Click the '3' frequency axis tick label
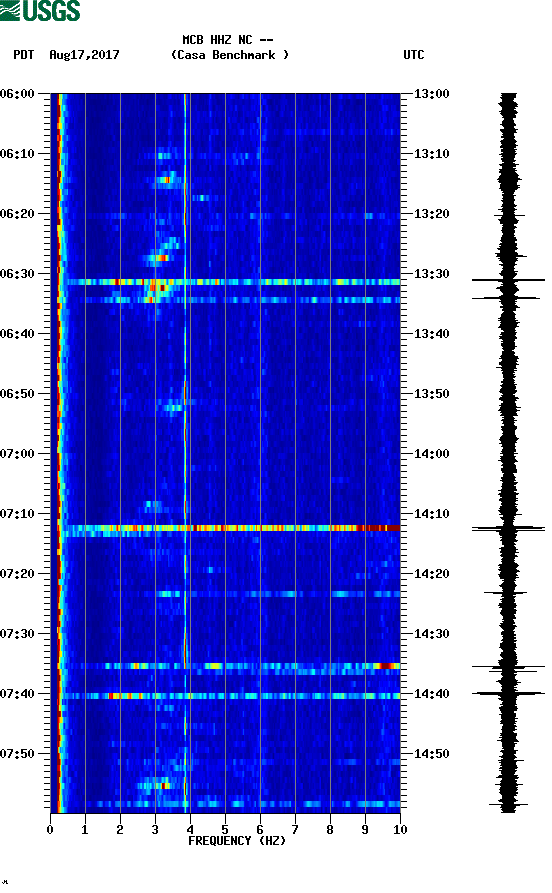552x893 pixels. pyautogui.click(x=155, y=830)
